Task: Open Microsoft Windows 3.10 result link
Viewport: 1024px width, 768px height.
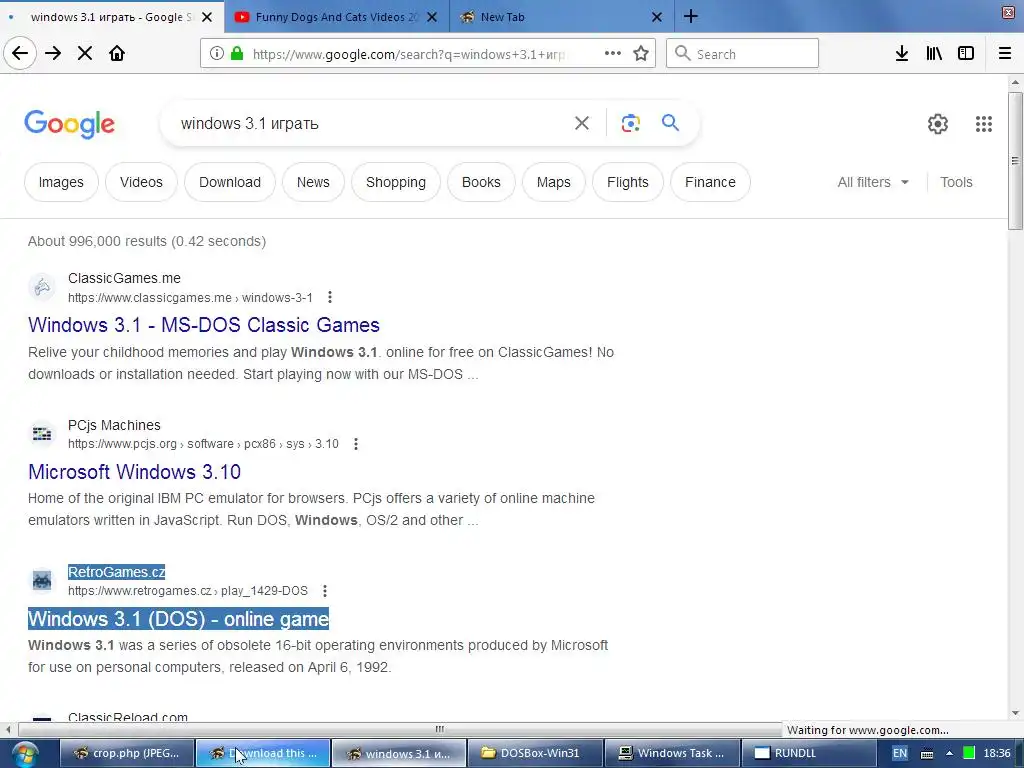Action: (x=135, y=472)
